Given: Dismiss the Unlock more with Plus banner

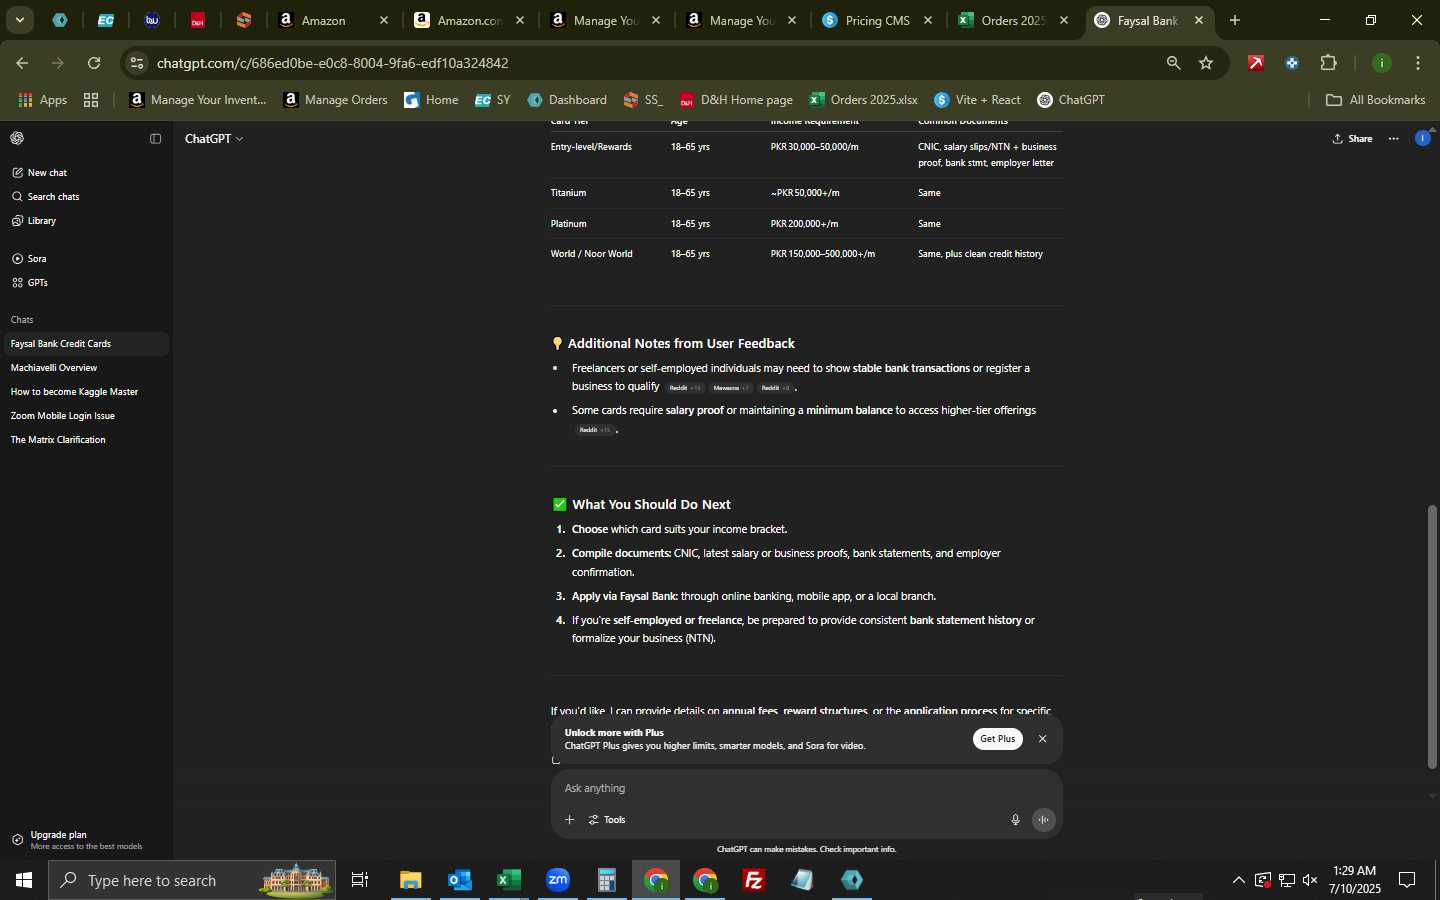Looking at the screenshot, I should pyautogui.click(x=1042, y=739).
